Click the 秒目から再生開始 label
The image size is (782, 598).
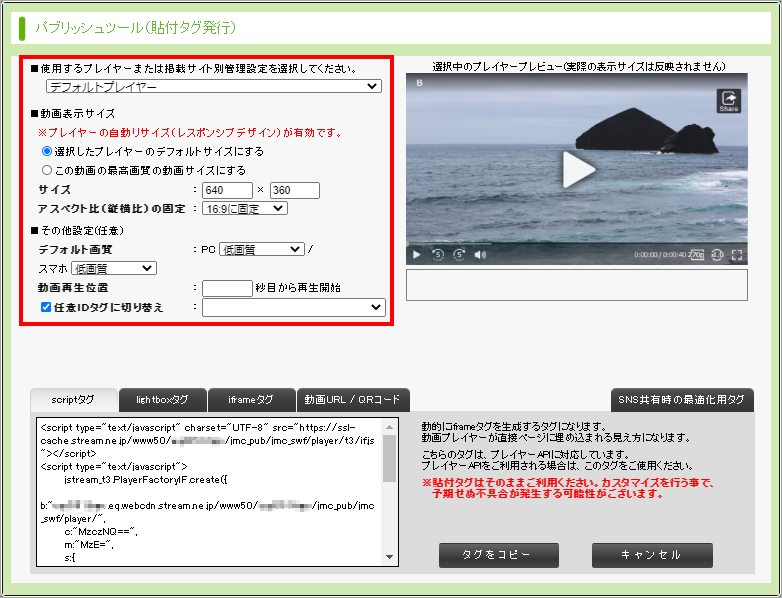tap(298, 288)
